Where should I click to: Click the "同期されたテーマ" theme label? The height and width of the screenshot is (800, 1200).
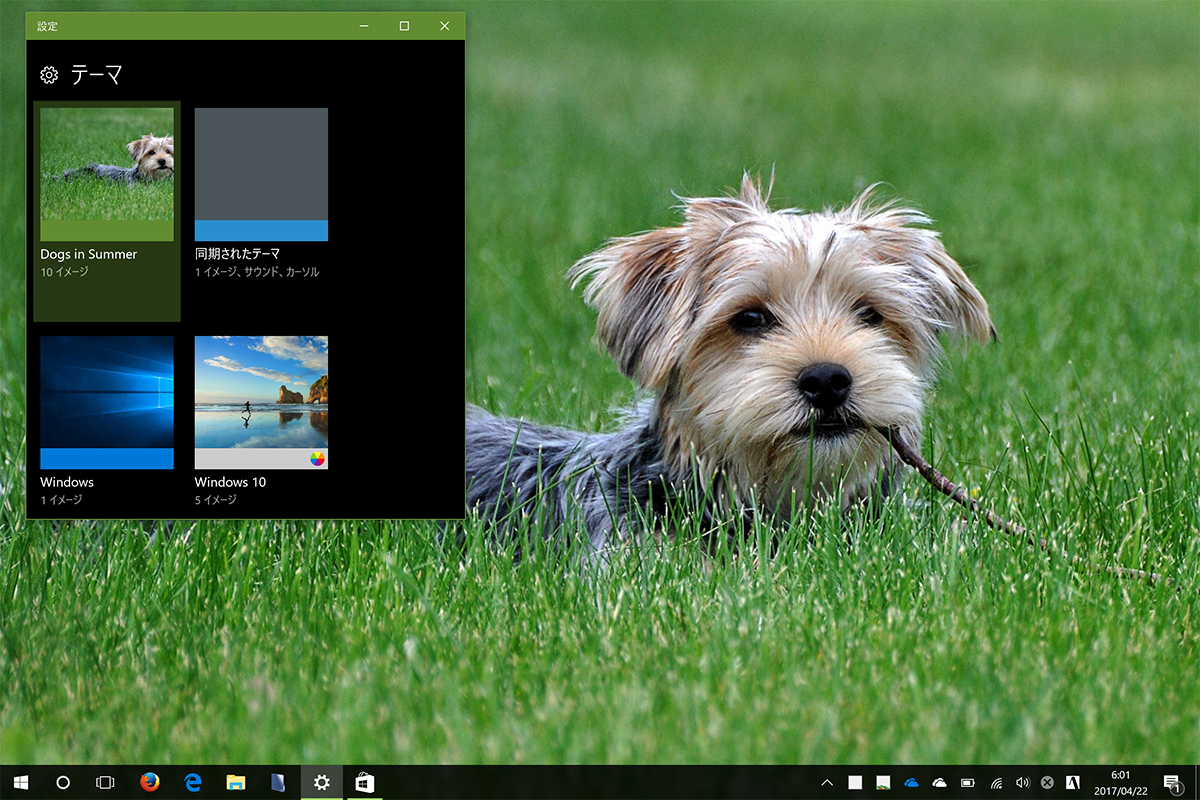237,254
